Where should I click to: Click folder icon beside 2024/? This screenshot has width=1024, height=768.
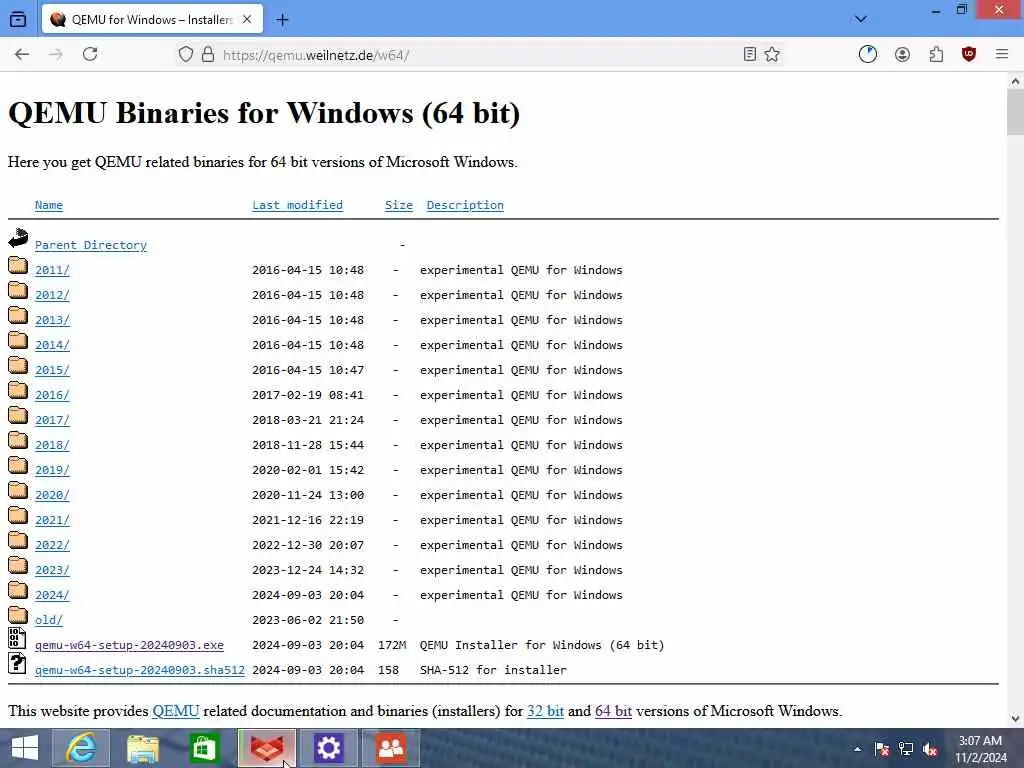pos(18,590)
